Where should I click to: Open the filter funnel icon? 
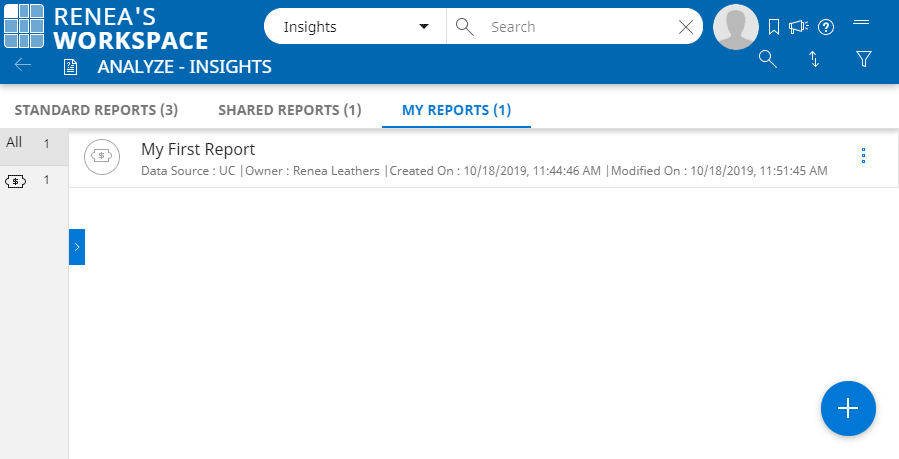[x=863, y=59]
